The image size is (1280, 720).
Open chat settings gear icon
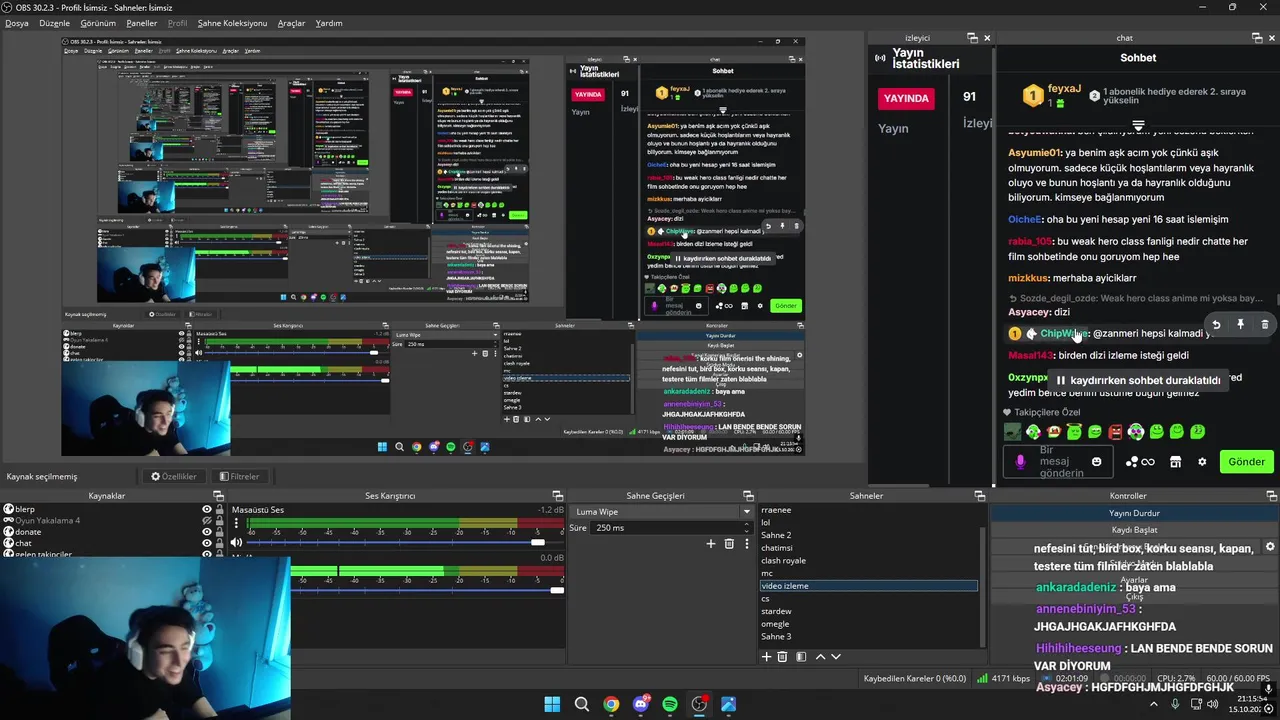point(1202,462)
